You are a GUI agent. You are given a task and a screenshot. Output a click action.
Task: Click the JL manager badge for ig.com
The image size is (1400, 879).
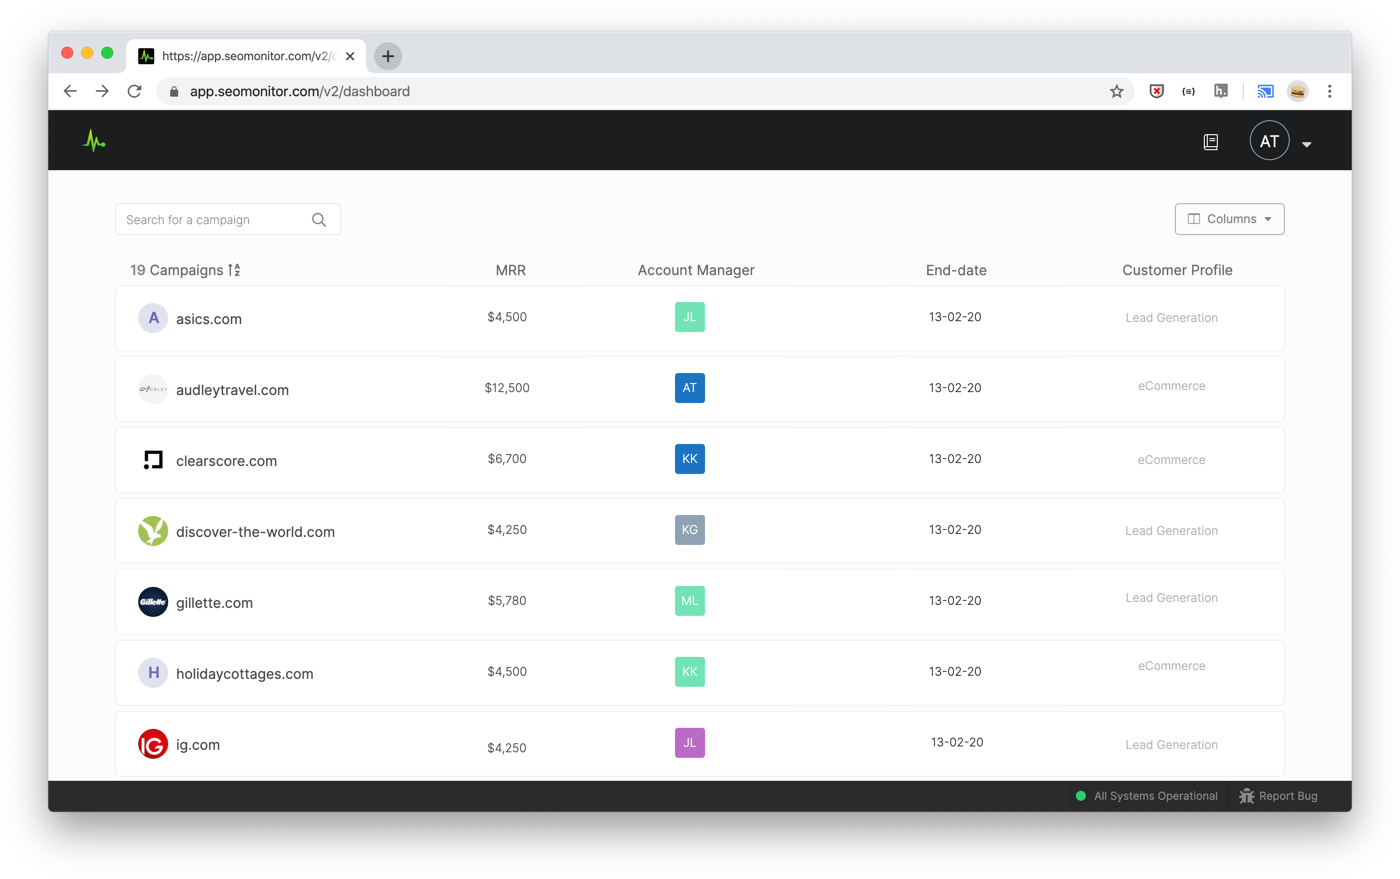tap(690, 743)
